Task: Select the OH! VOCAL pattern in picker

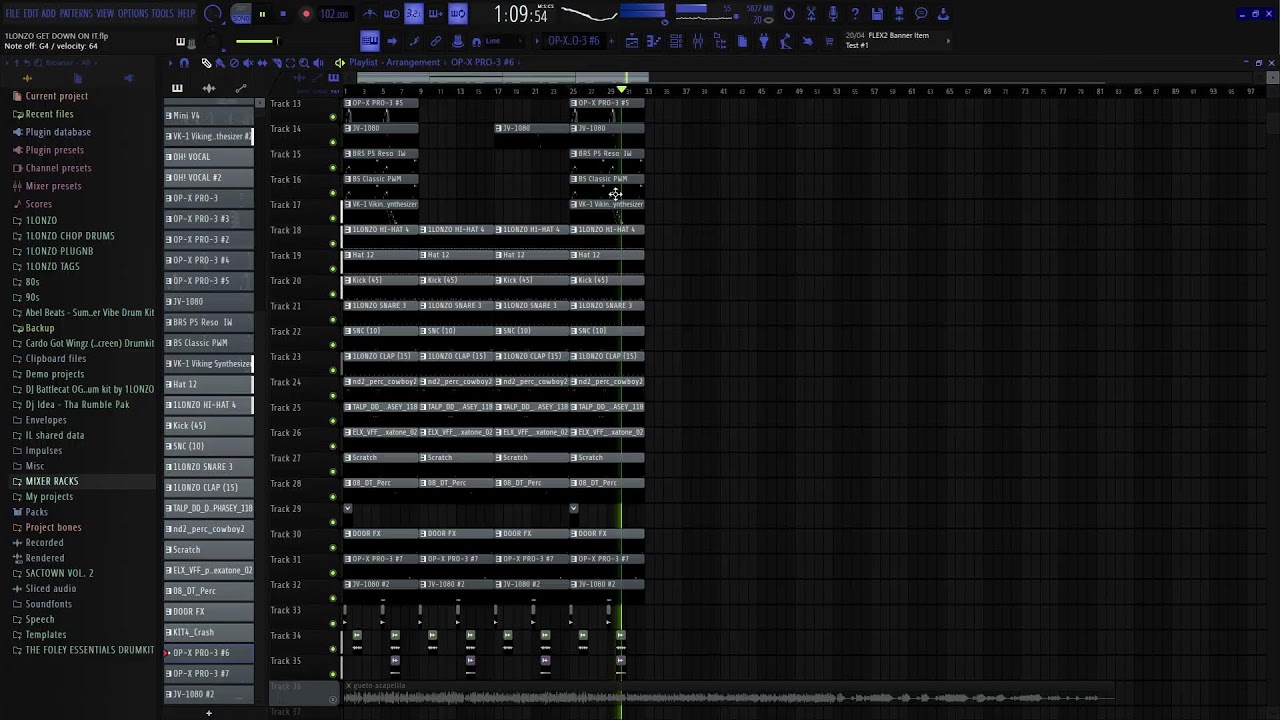Action: point(209,157)
